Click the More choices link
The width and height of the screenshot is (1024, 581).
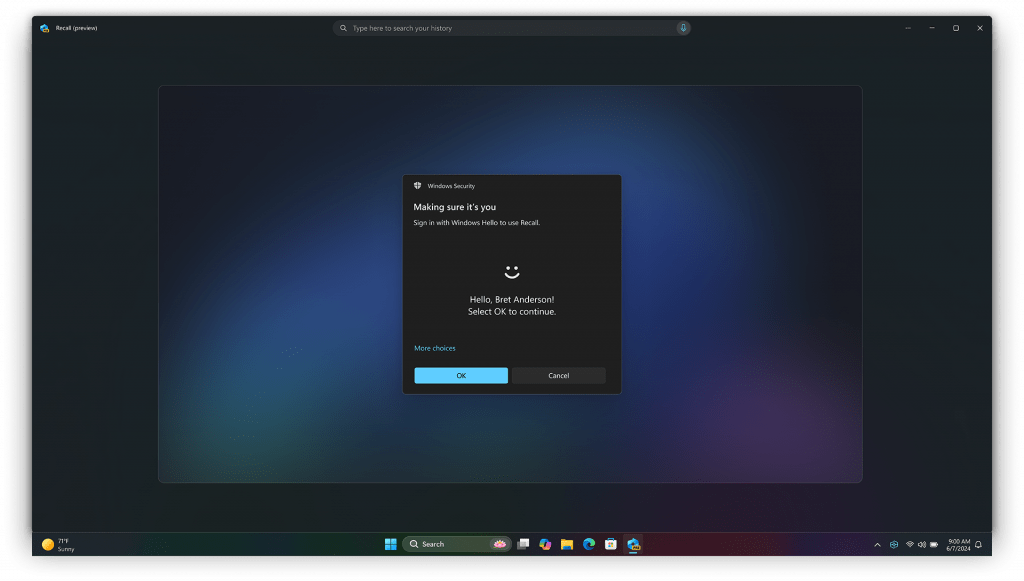(x=435, y=348)
